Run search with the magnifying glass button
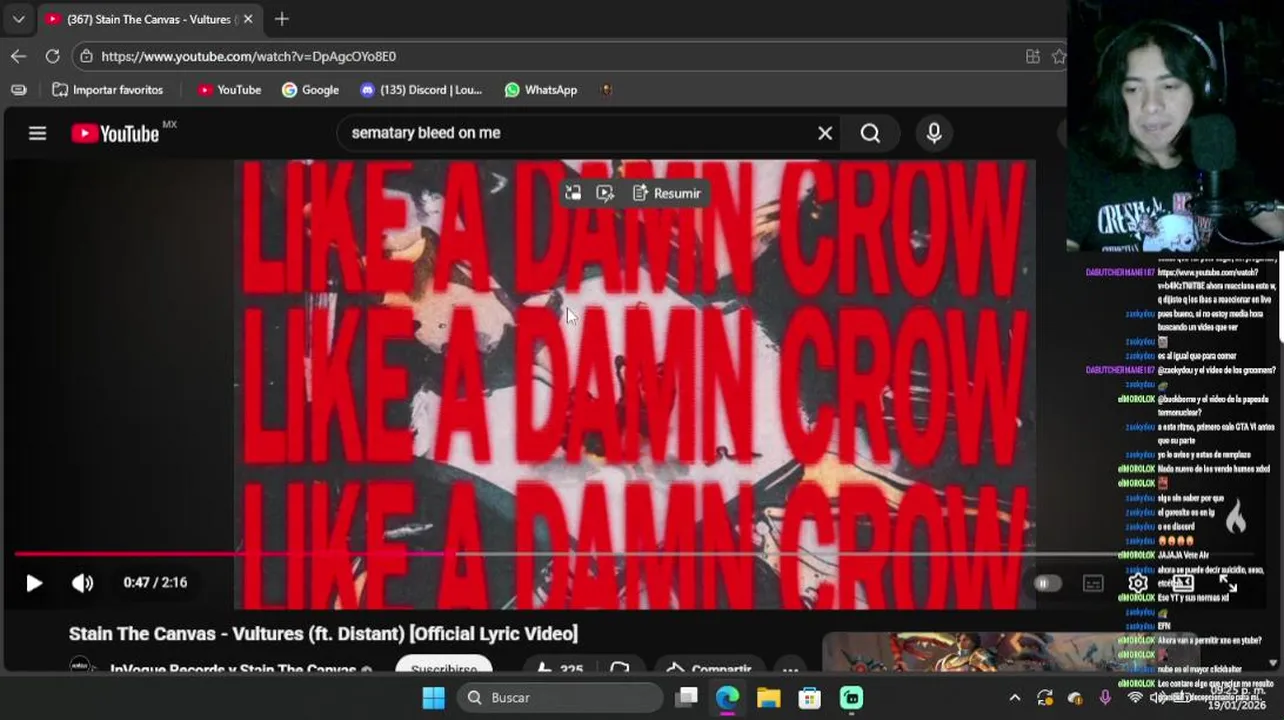The image size is (1284, 720). tap(870, 133)
